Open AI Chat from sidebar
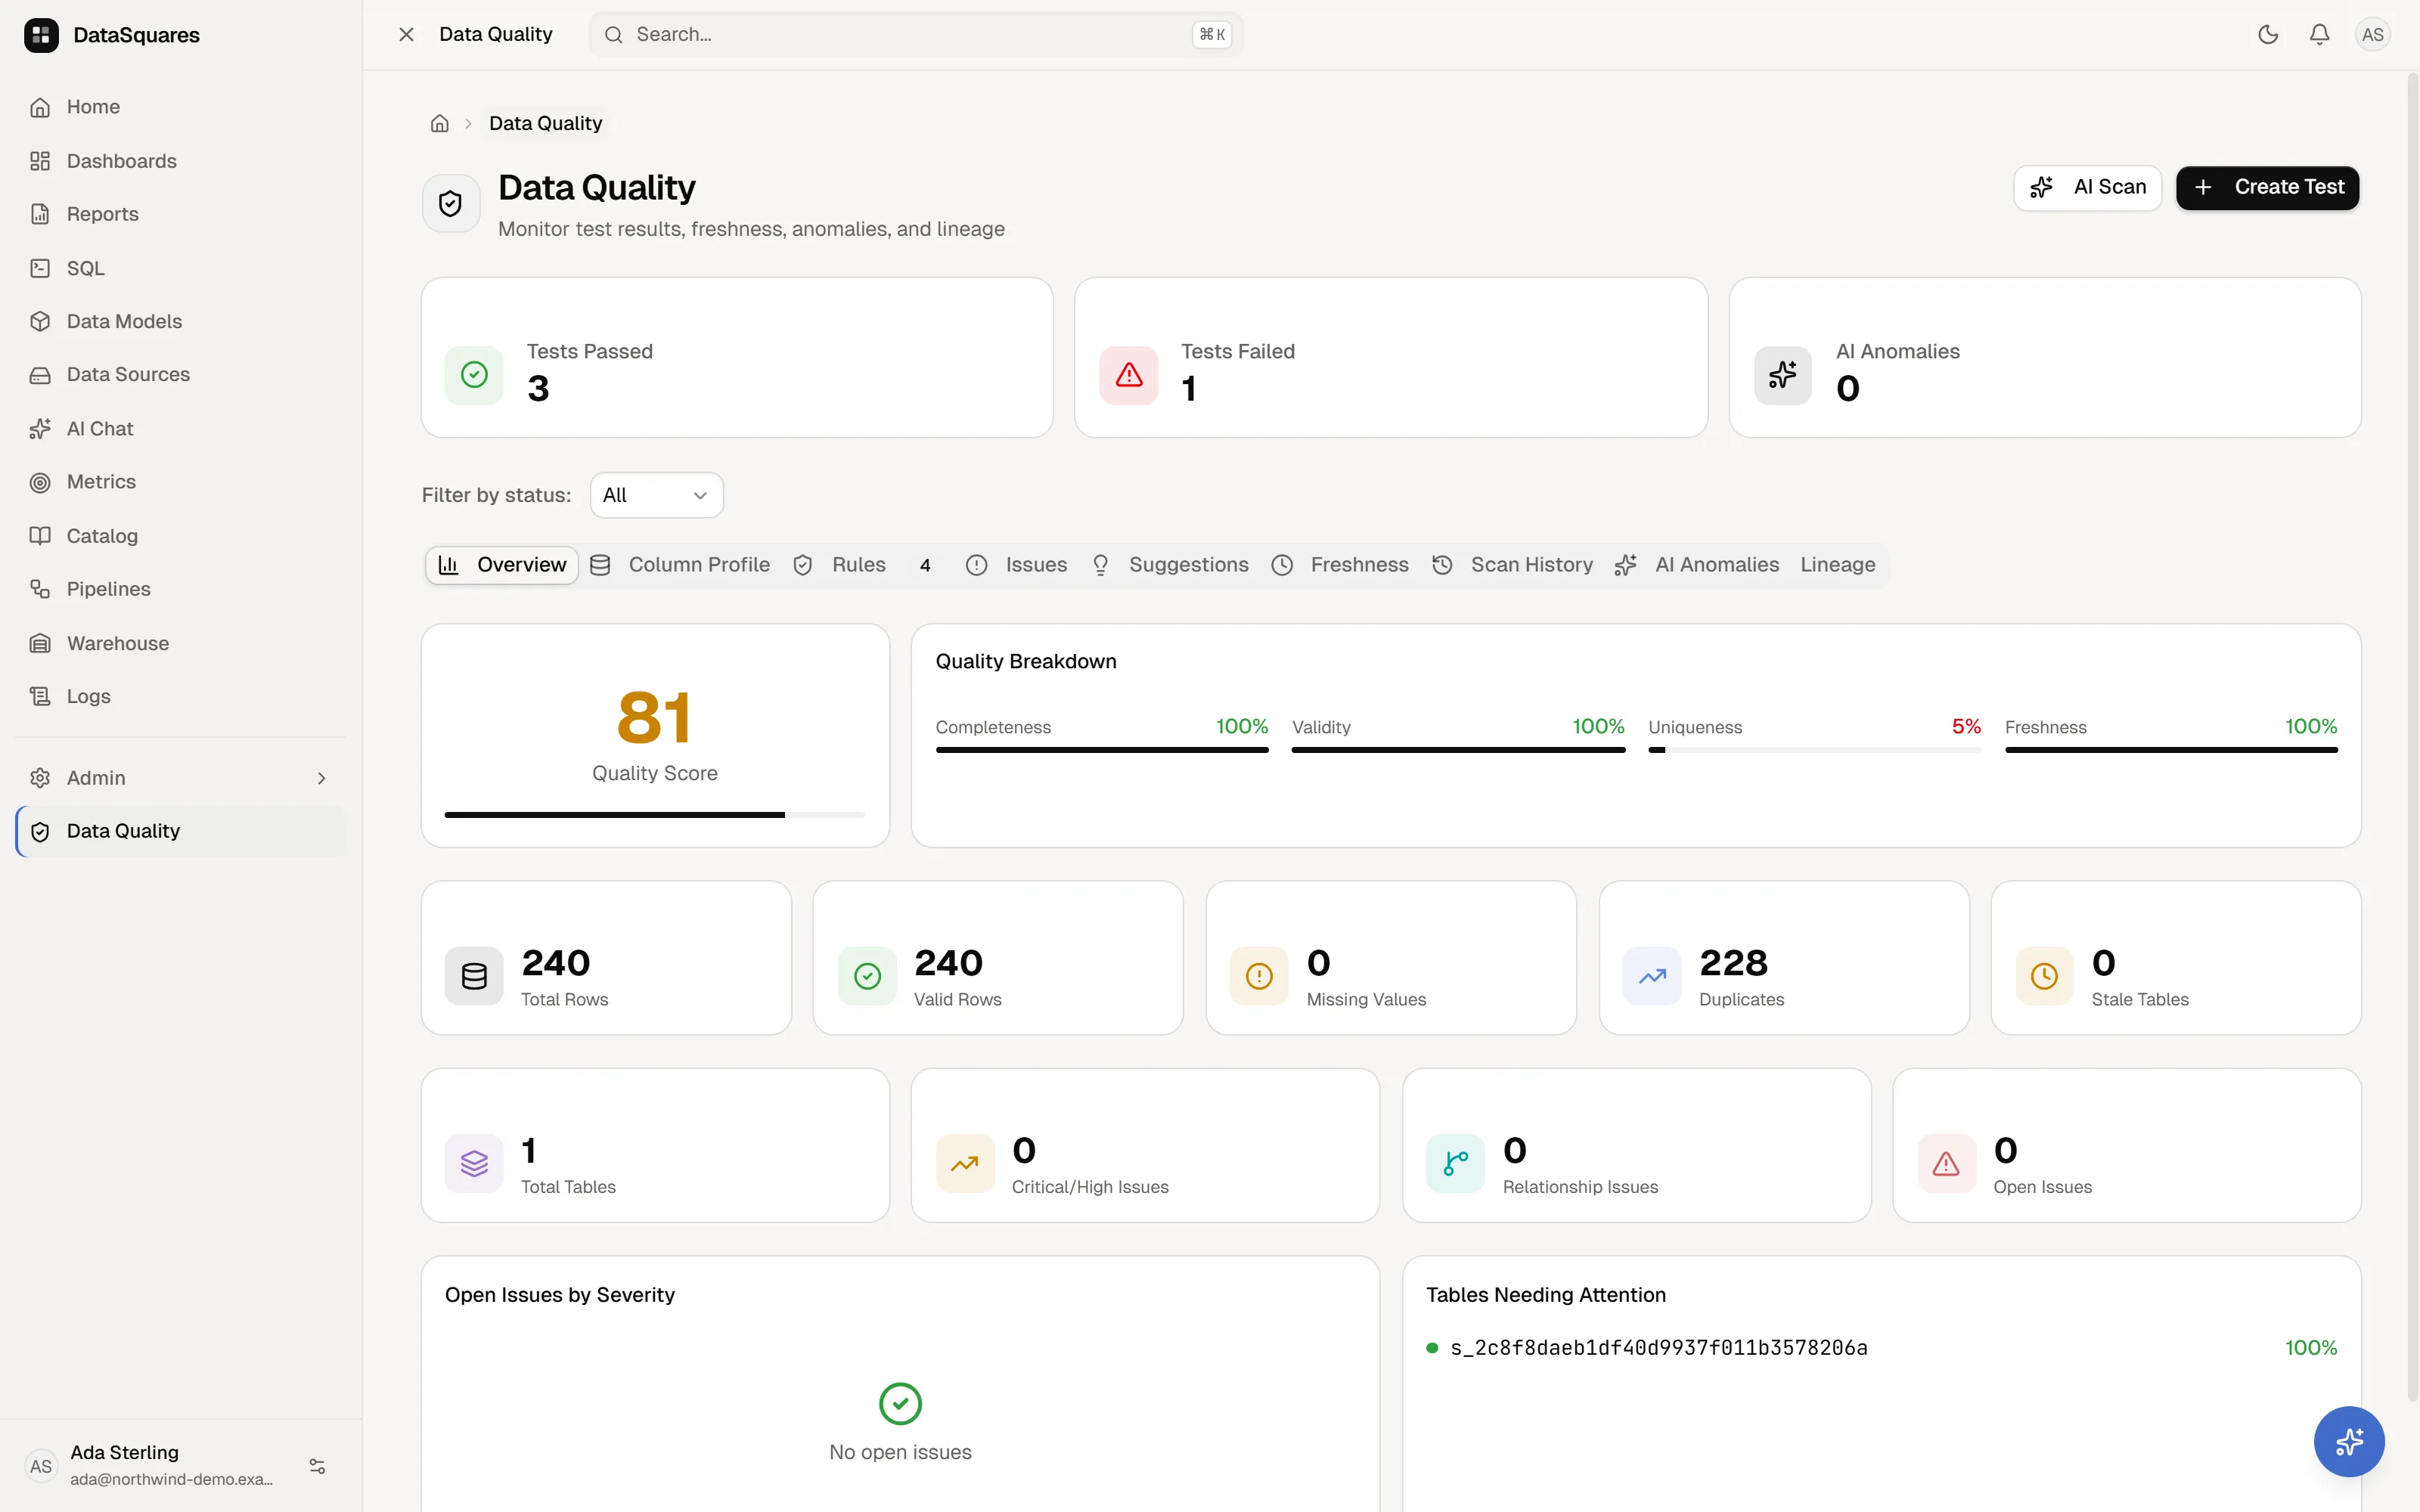 coord(180,428)
